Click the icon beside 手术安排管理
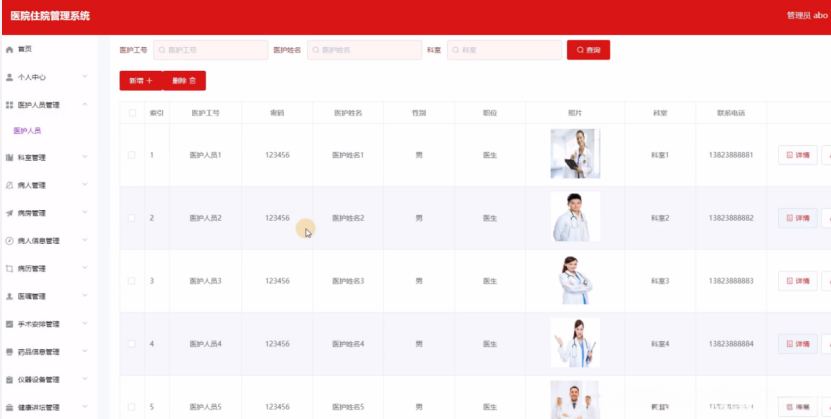This screenshot has width=831, height=419. click(9, 324)
